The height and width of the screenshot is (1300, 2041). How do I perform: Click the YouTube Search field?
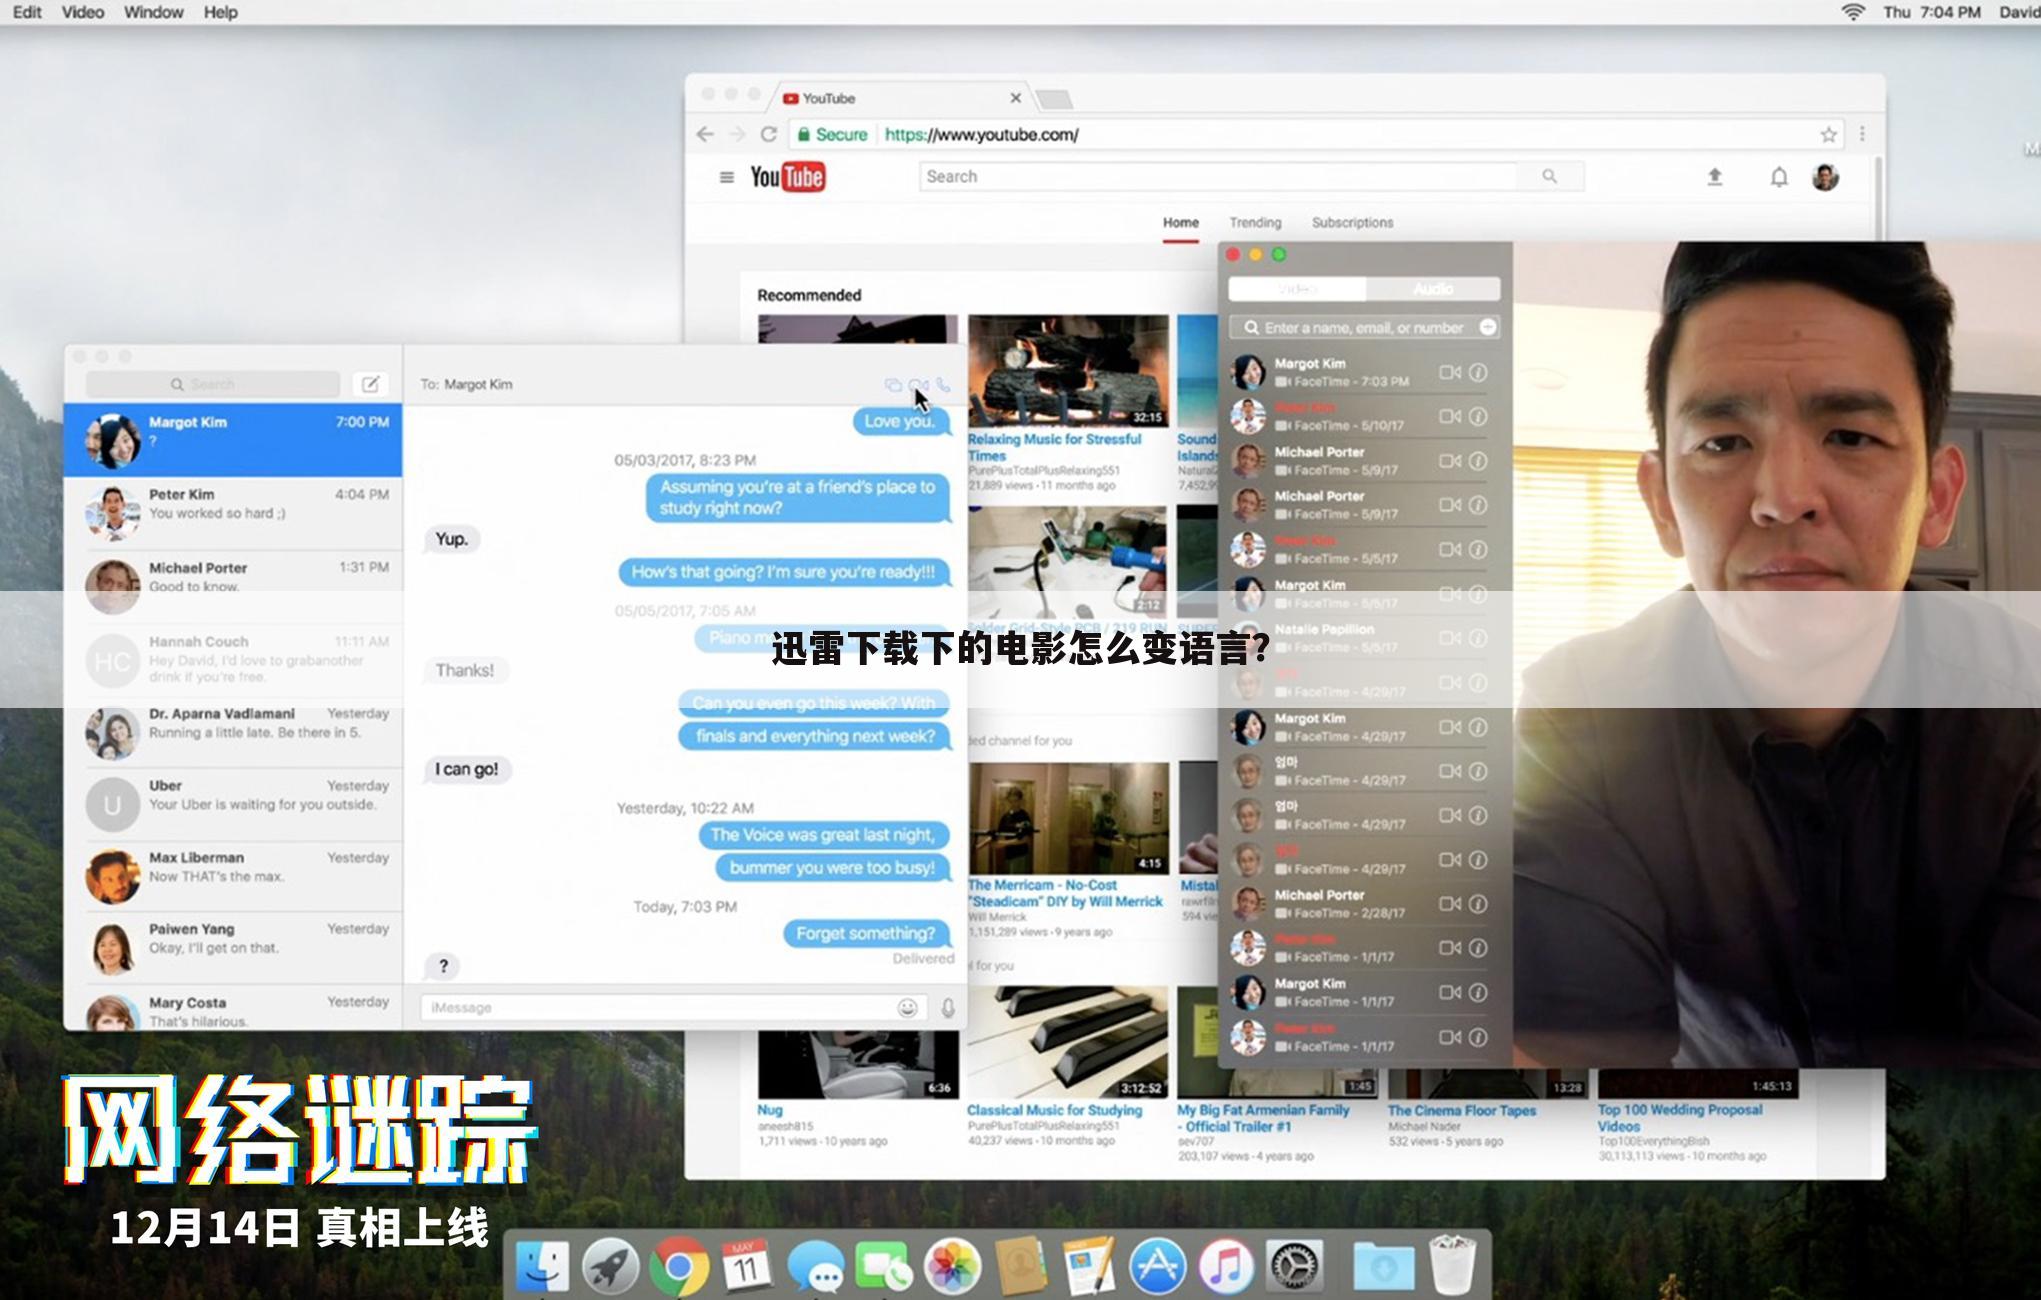tap(1218, 176)
